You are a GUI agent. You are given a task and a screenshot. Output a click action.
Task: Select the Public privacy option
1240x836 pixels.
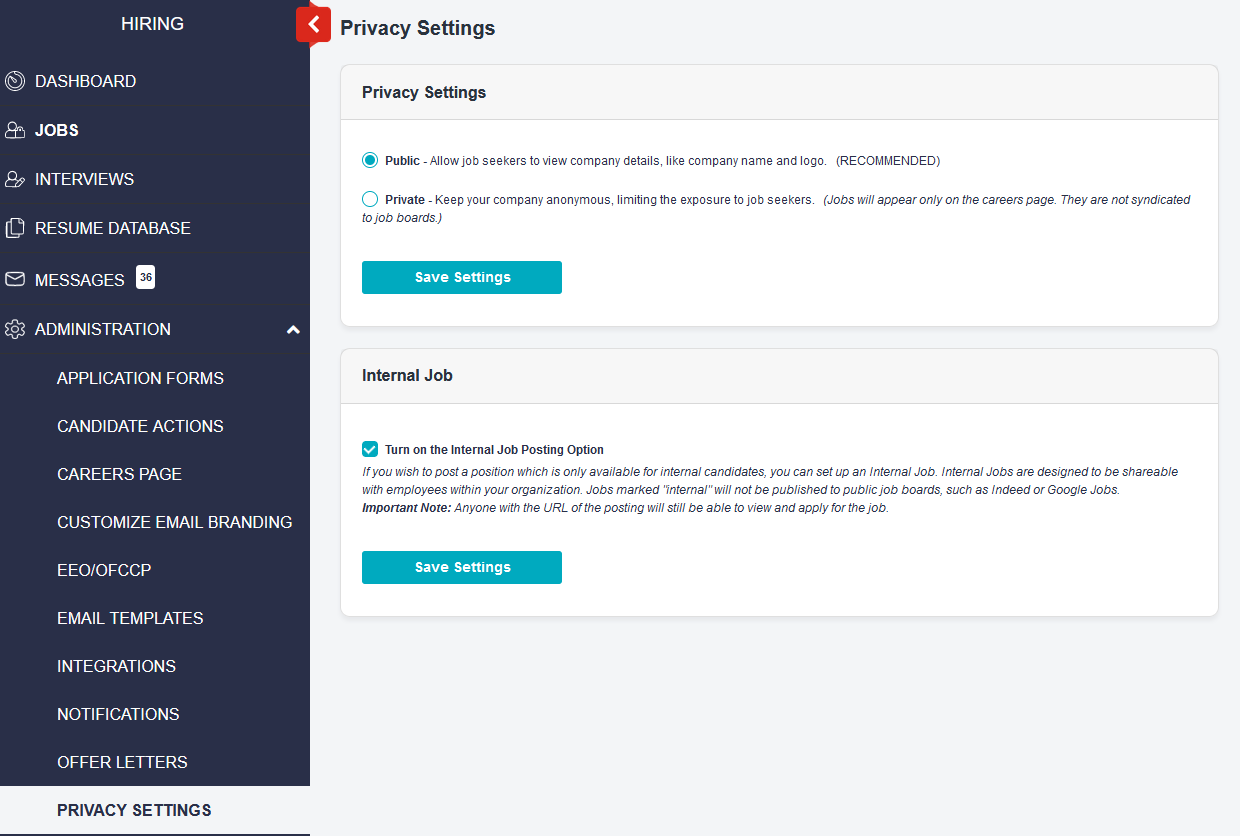coord(369,160)
